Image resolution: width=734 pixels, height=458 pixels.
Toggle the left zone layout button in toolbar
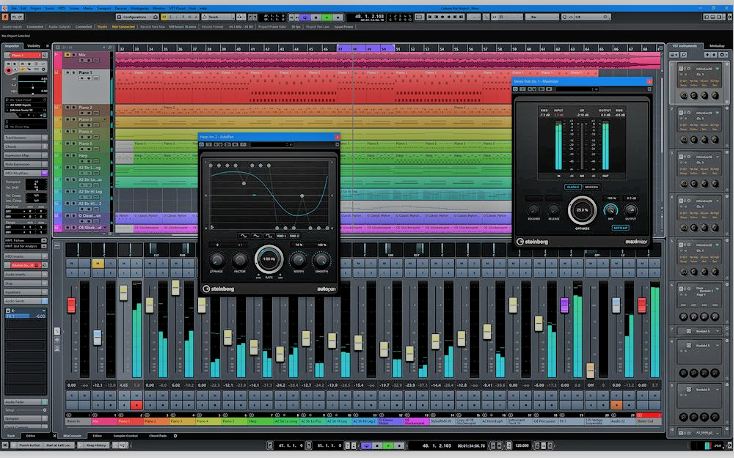click(706, 17)
